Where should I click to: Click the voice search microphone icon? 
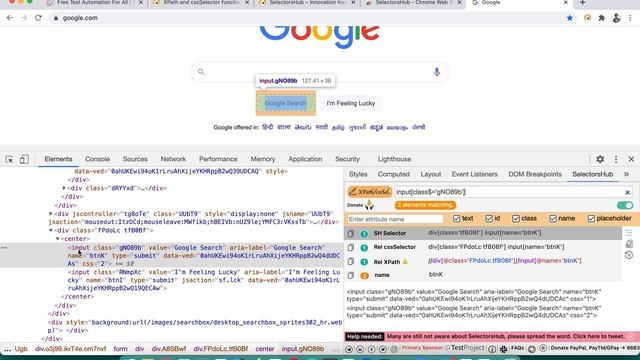(x=437, y=72)
